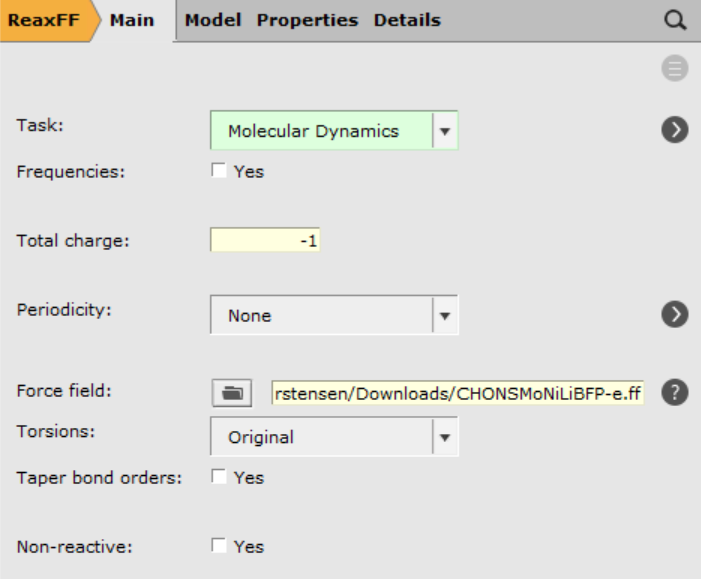
Task: Switch to the Model tab
Action: 213,20
